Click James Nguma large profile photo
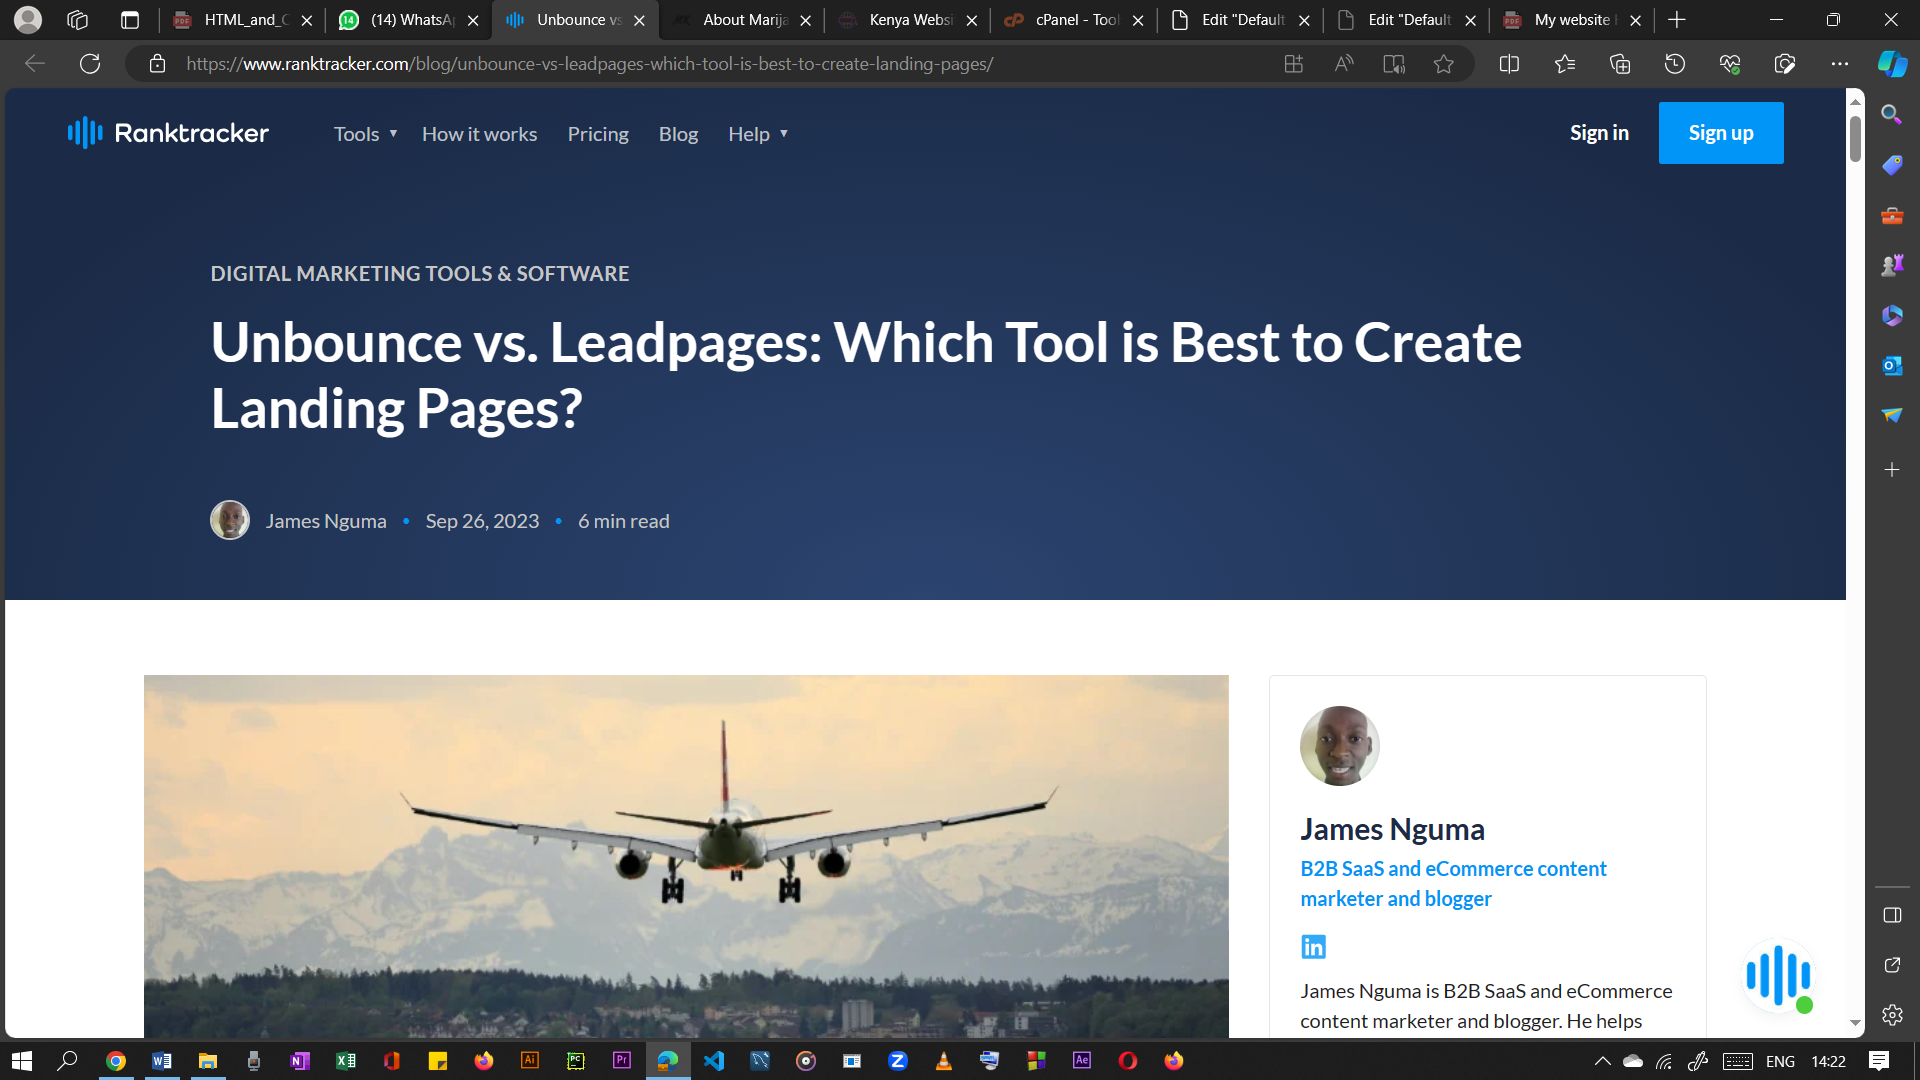The width and height of the screenshot is (1920, 1080). click(1340, 746)
